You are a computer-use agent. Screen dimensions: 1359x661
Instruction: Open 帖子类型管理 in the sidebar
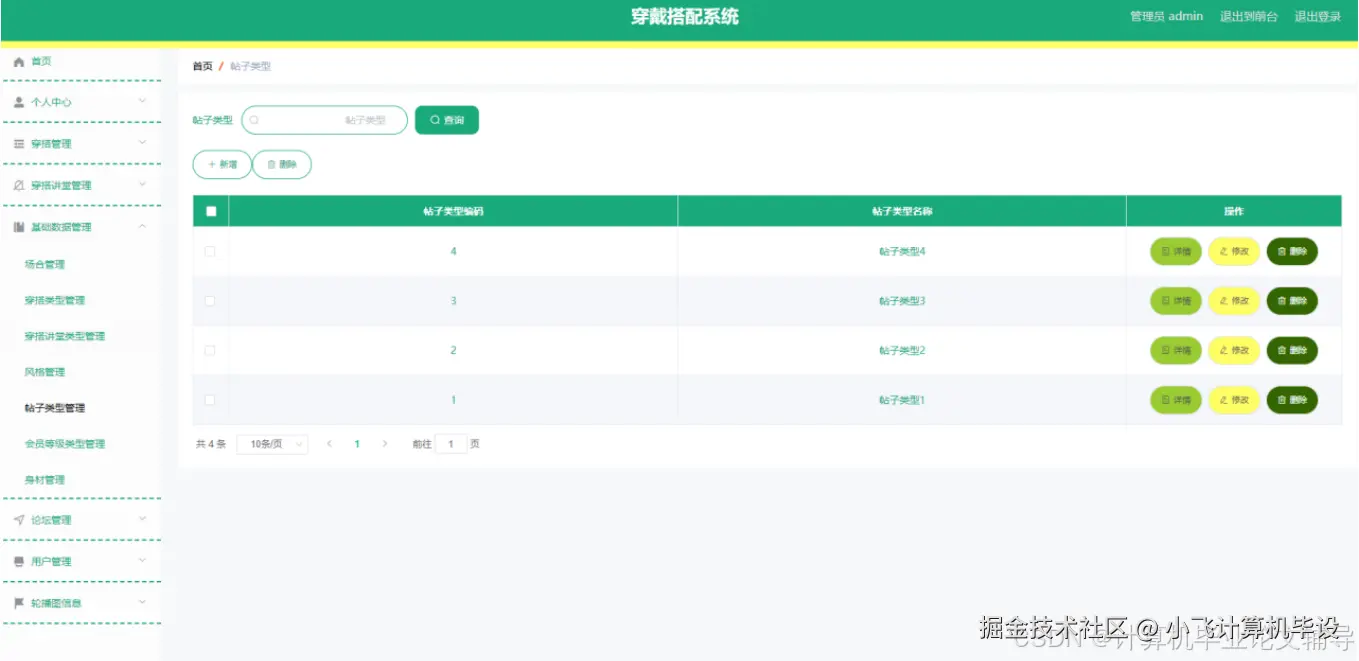[x=57, y=407]
